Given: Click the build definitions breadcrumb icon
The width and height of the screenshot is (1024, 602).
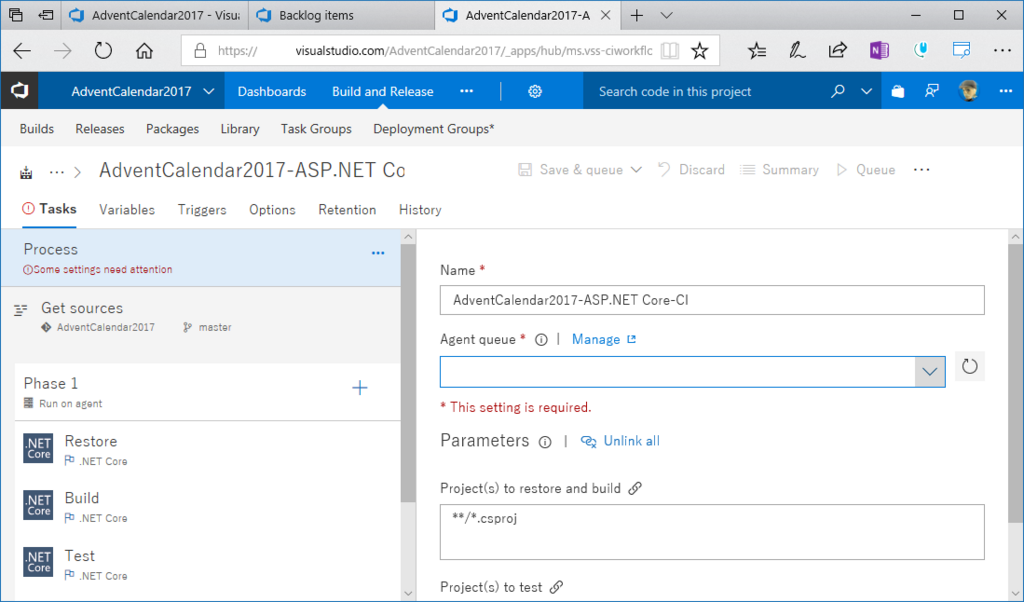Looking at the screenshot, I should (26, 172).
